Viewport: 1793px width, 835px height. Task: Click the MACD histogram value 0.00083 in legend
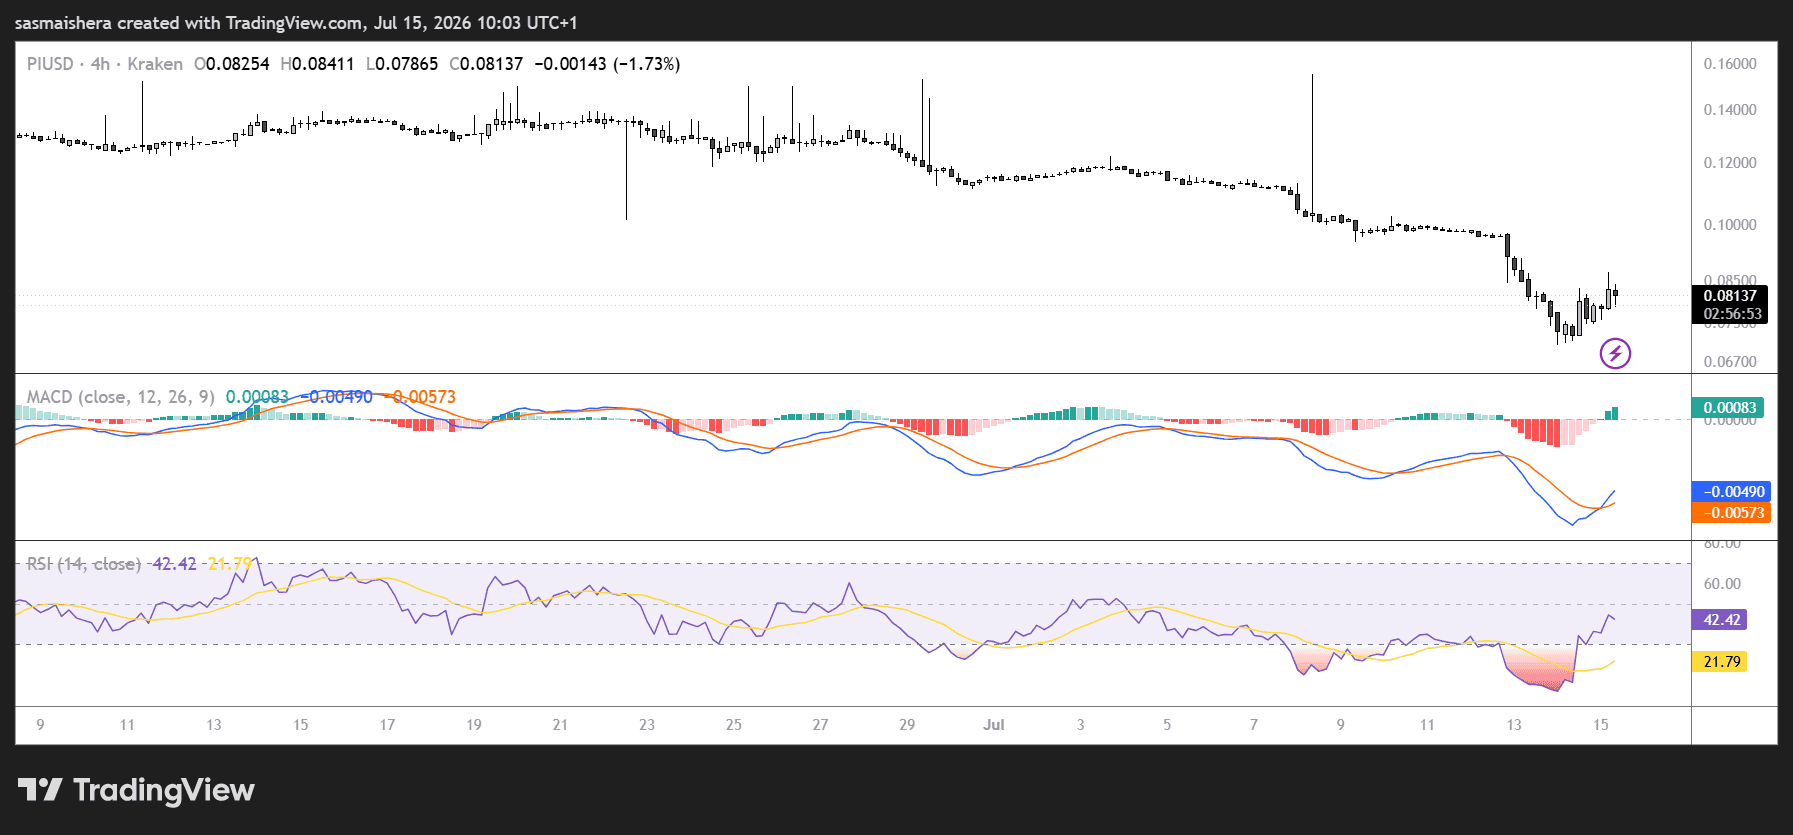coord(257,397)
